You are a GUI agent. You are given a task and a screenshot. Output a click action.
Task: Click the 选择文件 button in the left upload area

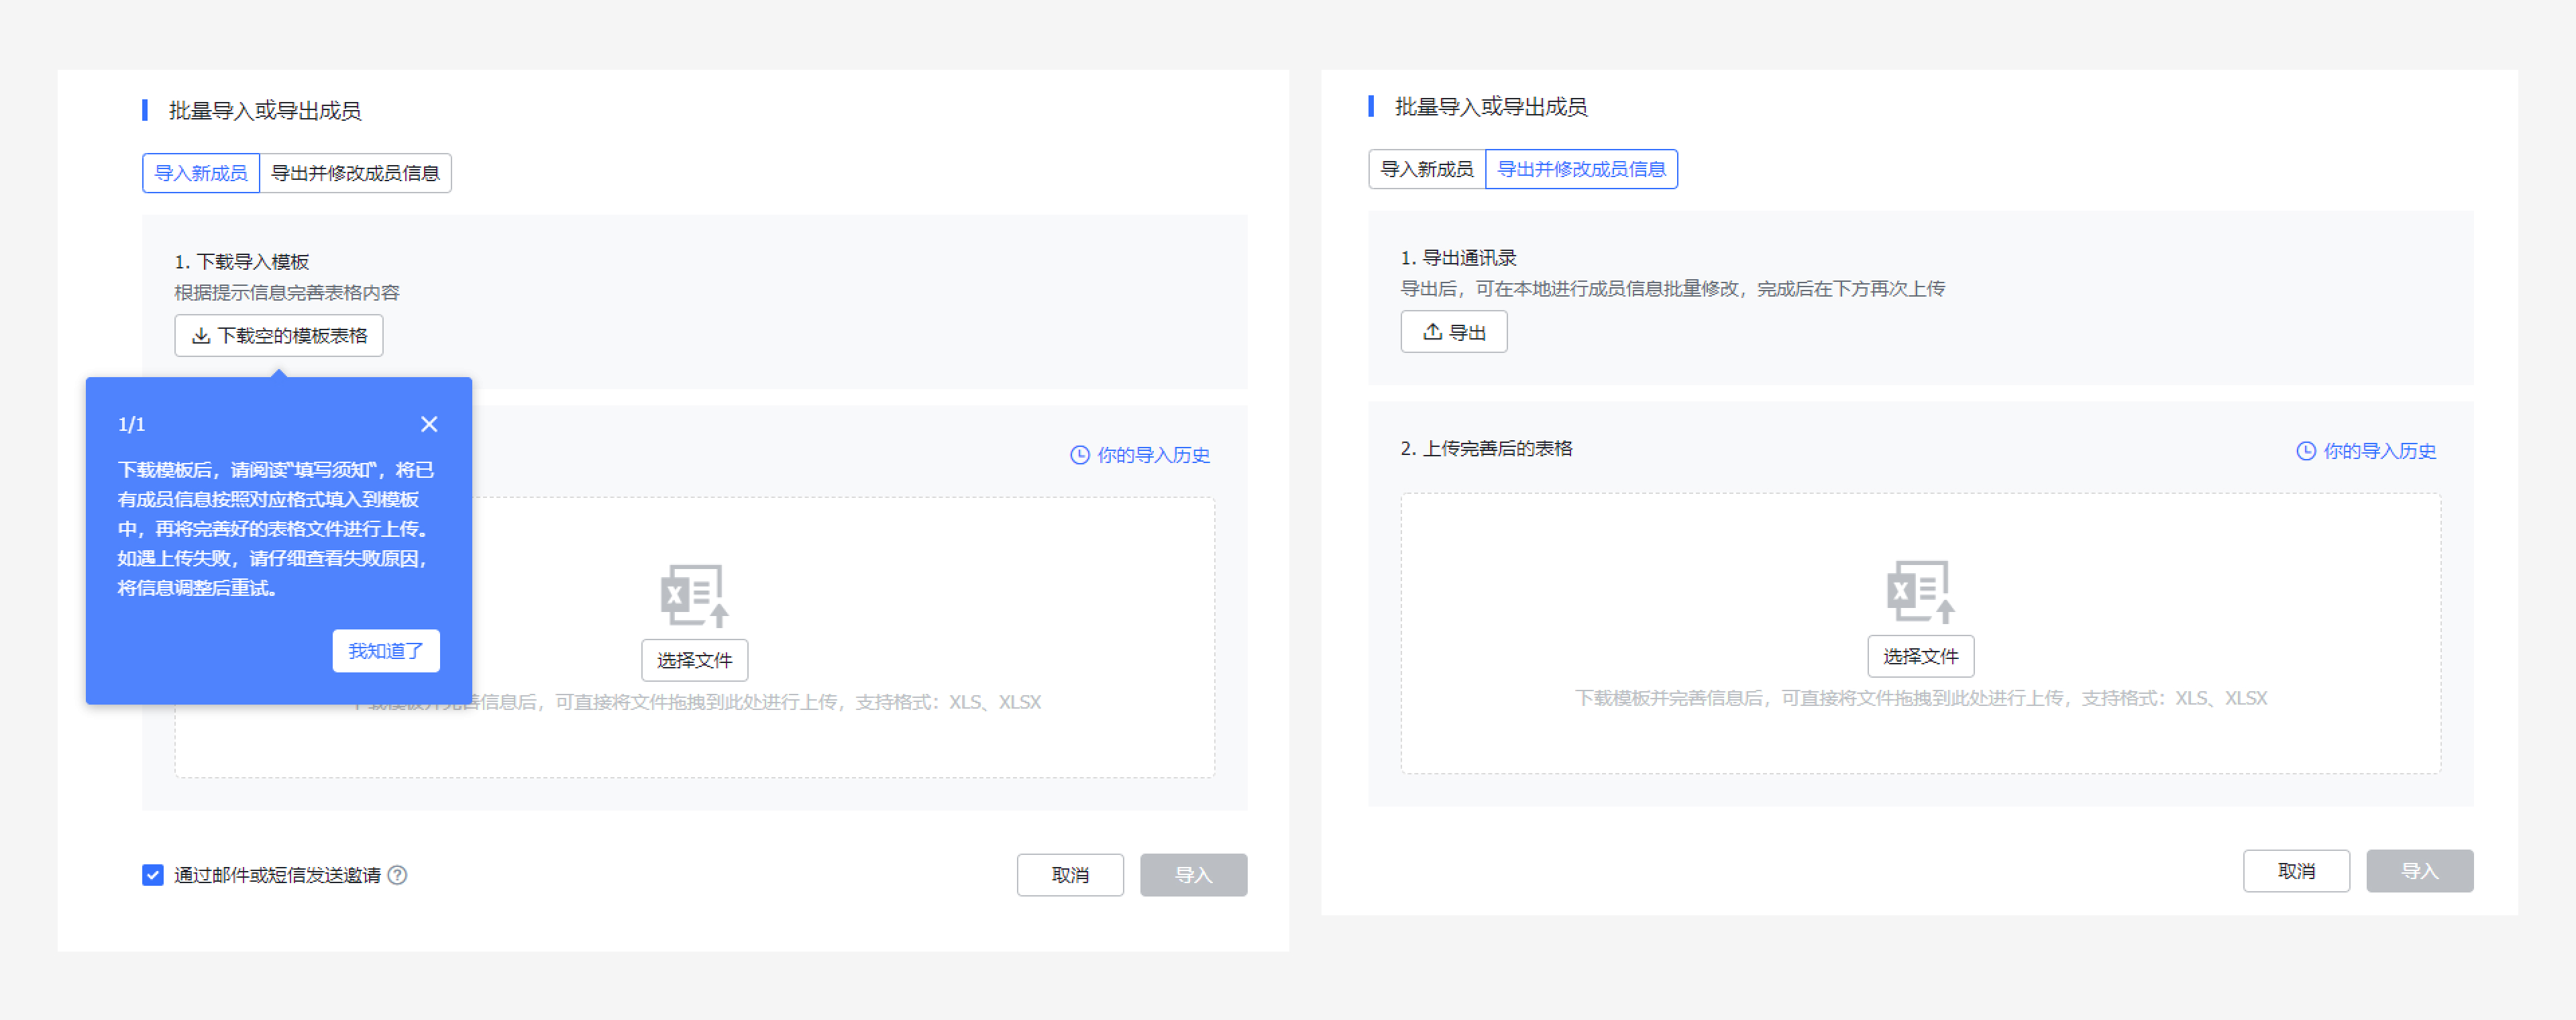(694, 660)
